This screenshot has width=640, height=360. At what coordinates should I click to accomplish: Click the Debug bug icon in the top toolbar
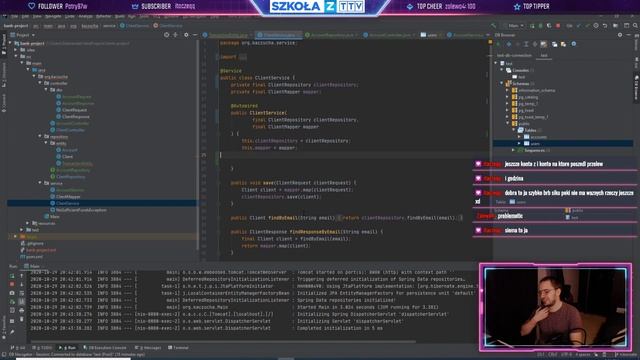[540, 26]
